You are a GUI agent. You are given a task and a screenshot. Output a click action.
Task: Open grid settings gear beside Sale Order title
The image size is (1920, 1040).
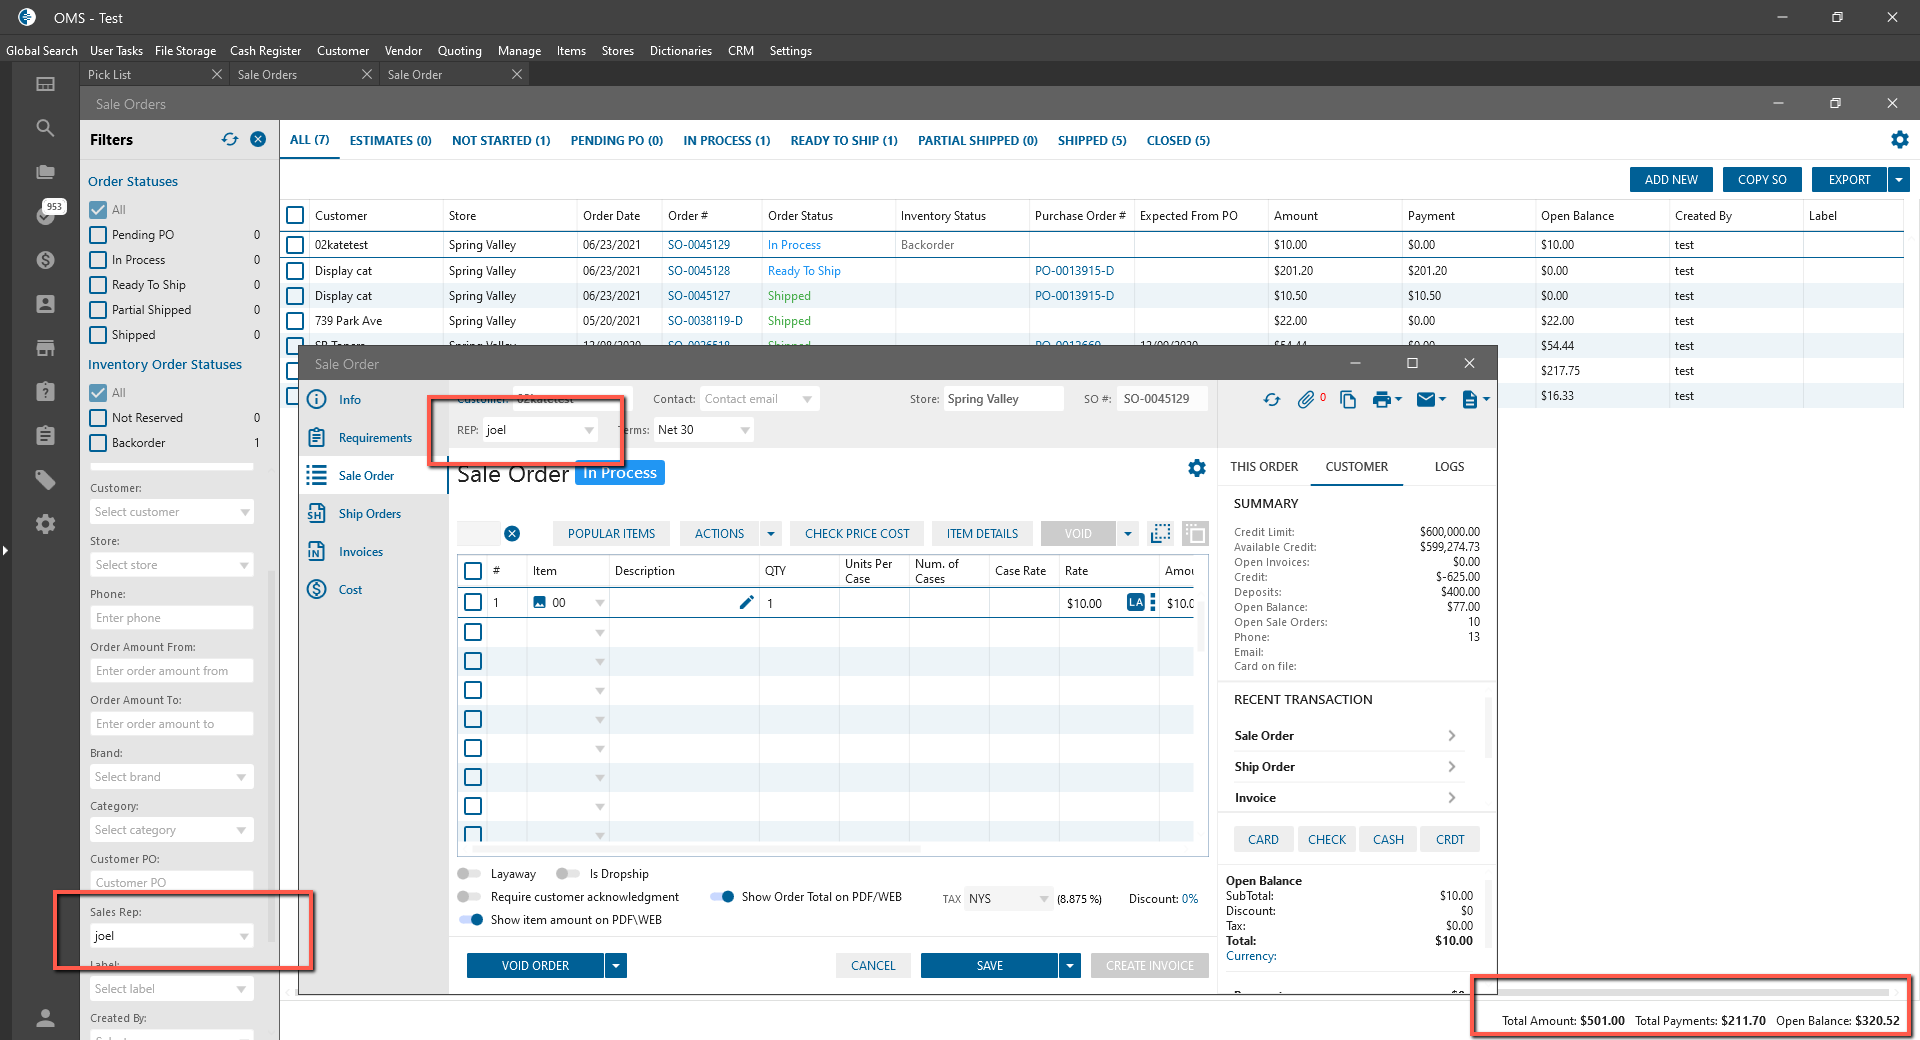coord(1196,468)
